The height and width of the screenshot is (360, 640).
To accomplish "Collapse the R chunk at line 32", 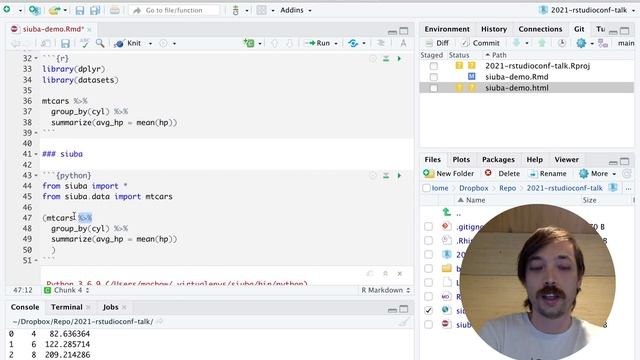I will tap(36, 59).
